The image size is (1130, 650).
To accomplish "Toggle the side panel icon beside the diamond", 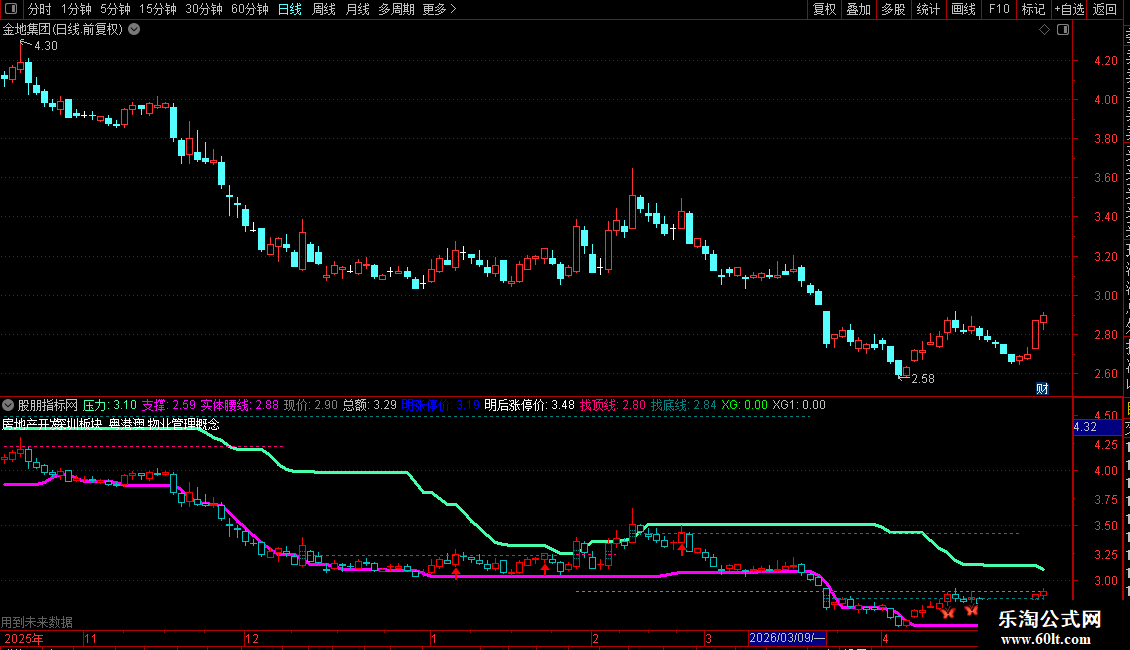I will (1063, 30).
